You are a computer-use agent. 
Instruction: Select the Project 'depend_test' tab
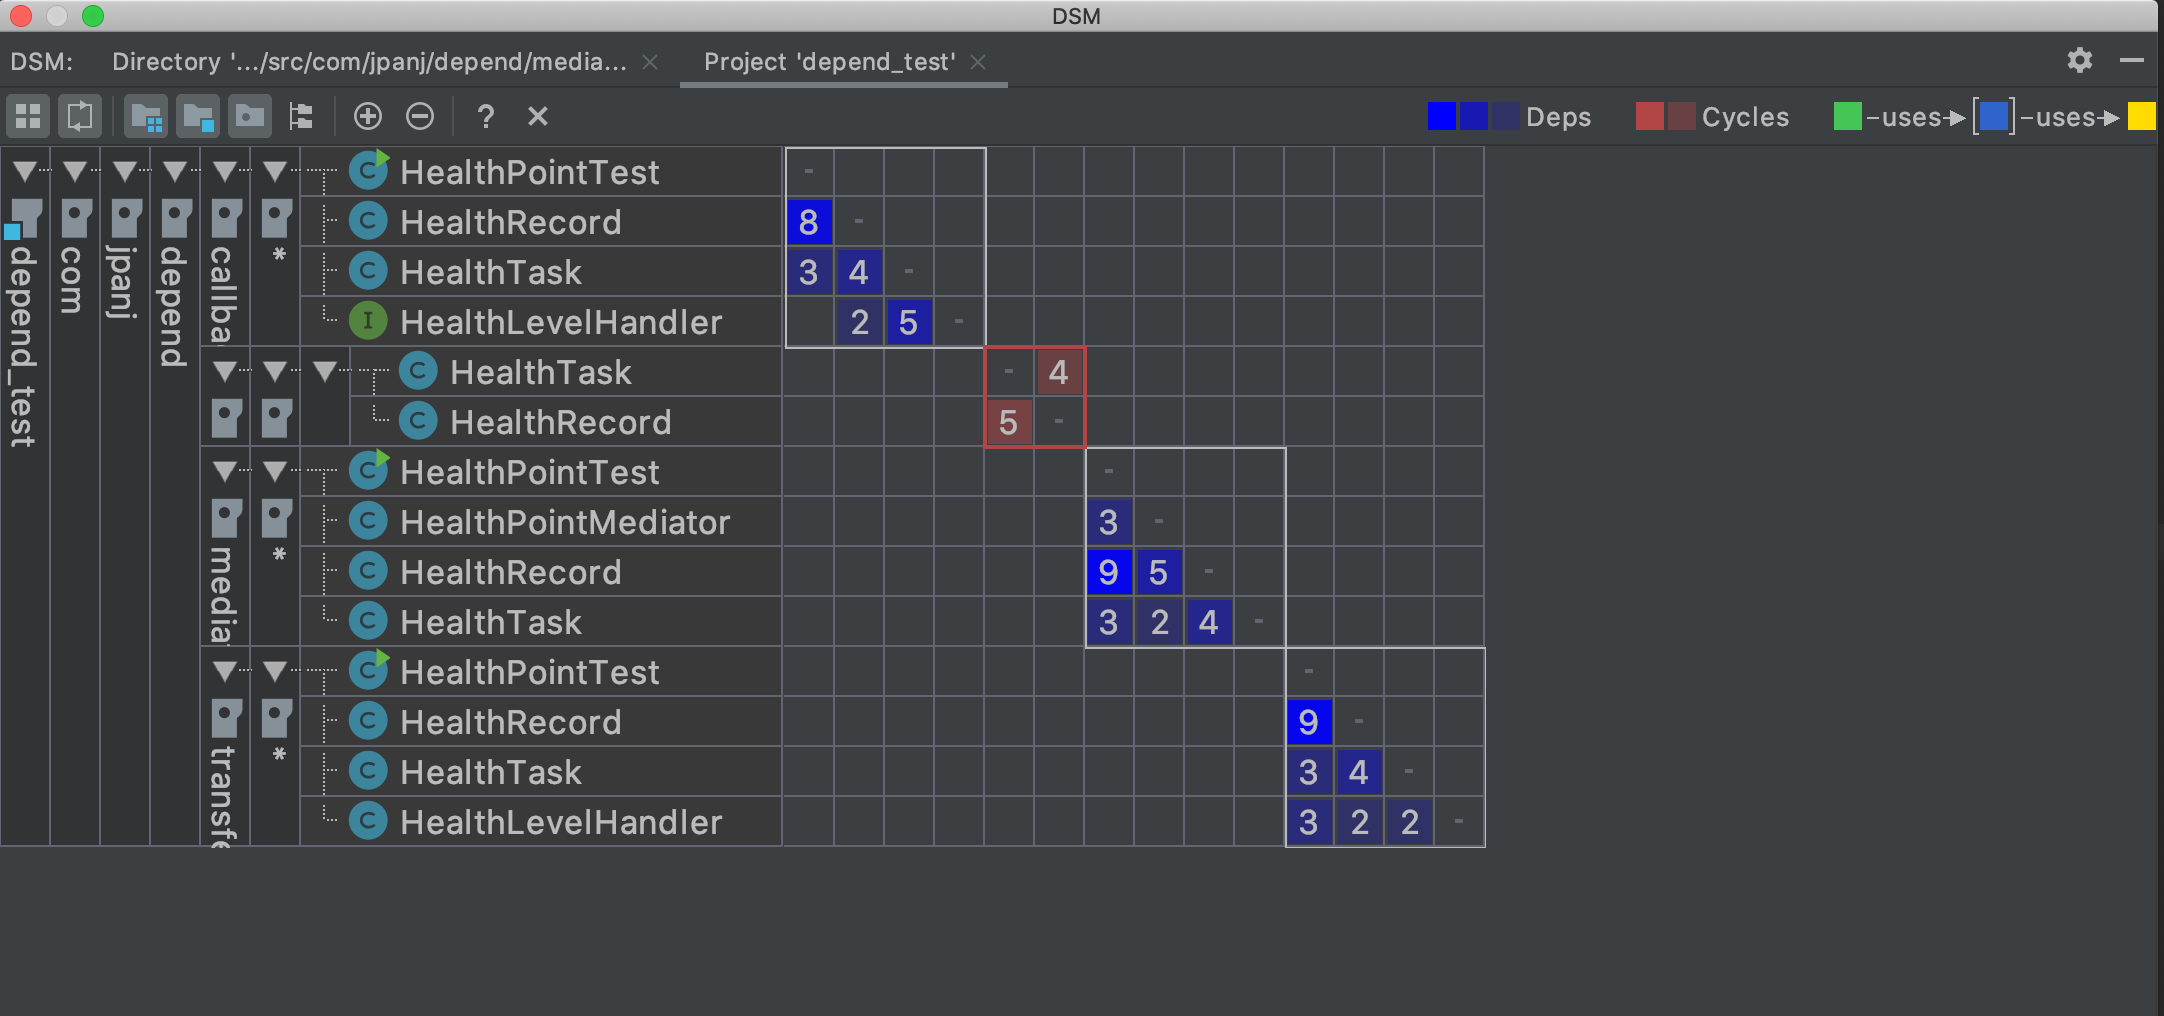[829, 62]
